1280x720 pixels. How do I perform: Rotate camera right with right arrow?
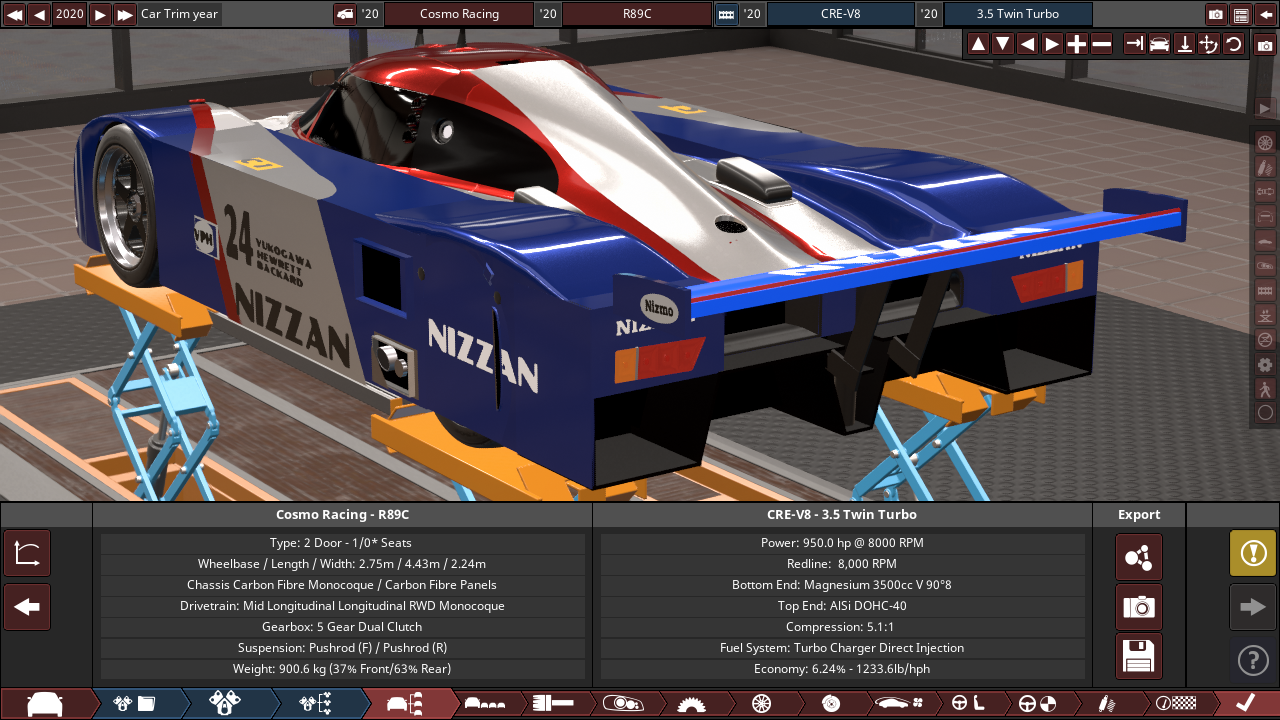click(1052, 44)
